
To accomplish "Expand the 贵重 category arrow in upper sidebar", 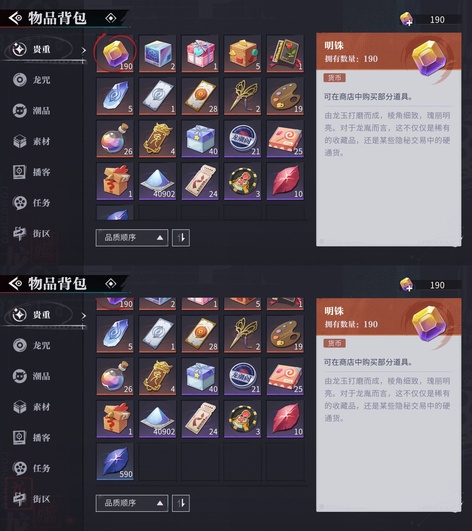I will 84,50.
